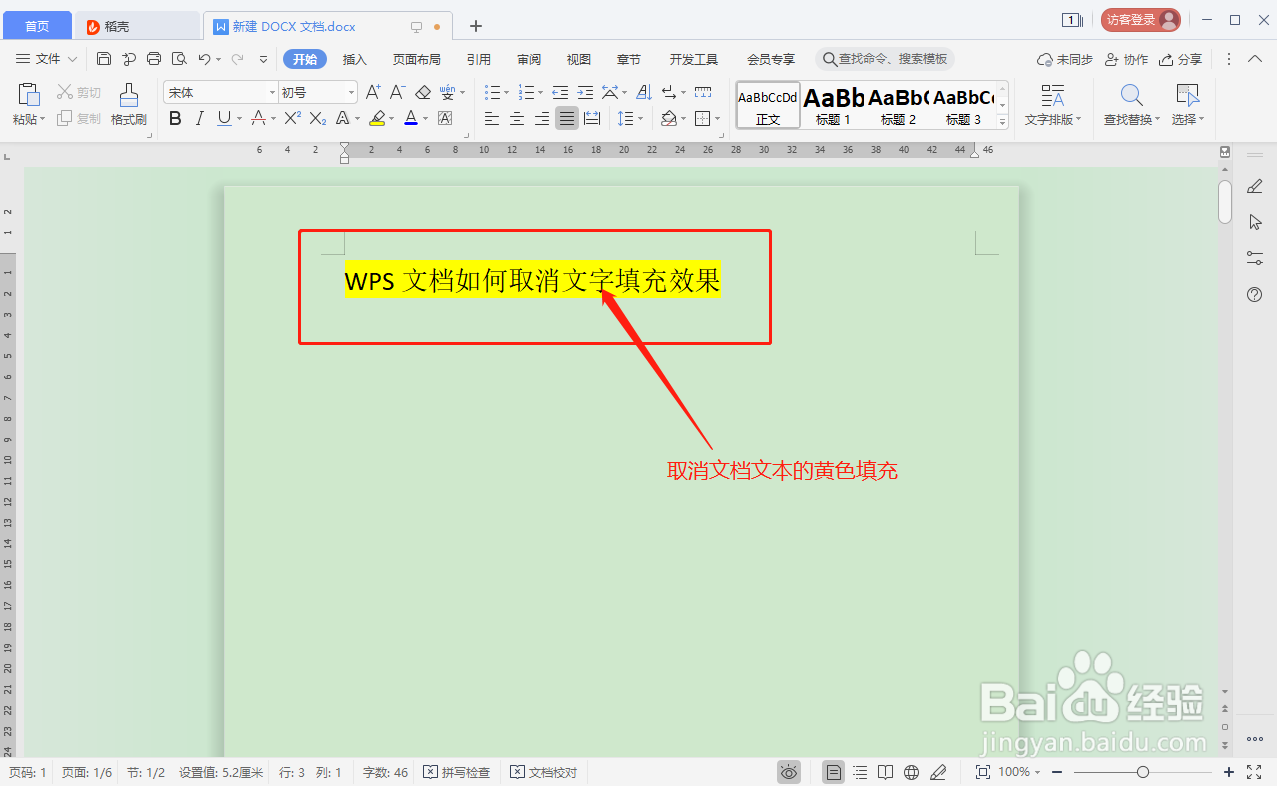Click the Decrease Indent icon
This screenshot has width=1277, height=786.
pyautogui.click(x=560, y=92)
